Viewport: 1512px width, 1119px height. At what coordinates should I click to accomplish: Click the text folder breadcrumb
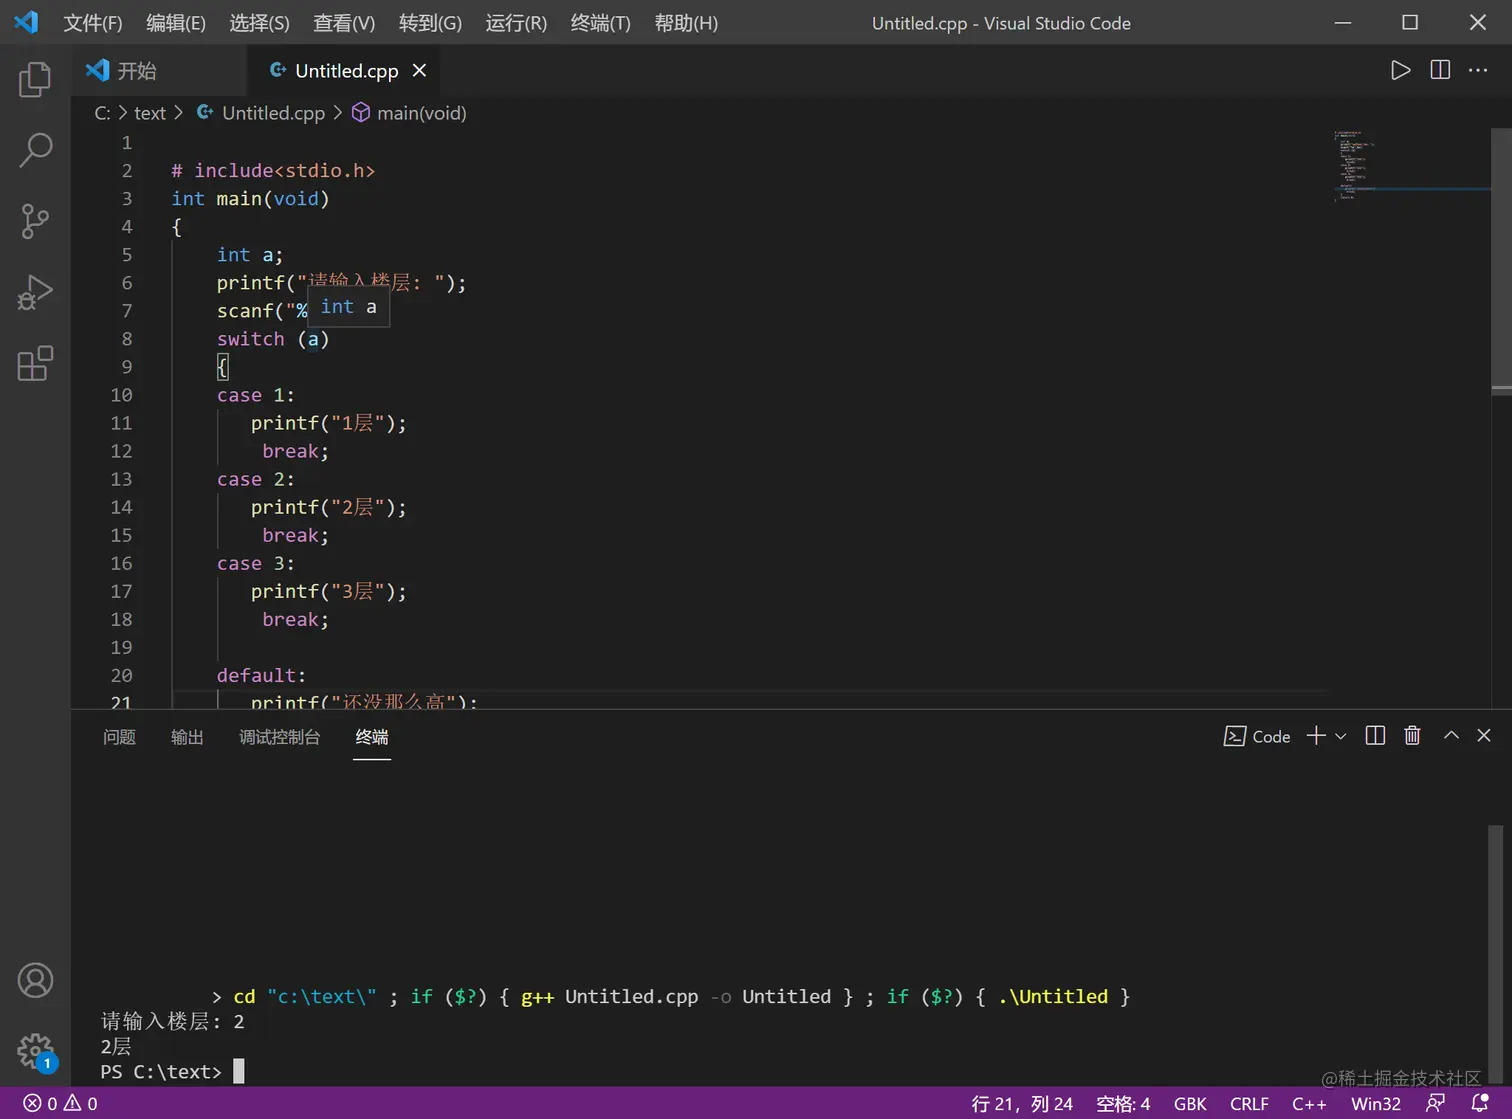(x=150, y=113)
